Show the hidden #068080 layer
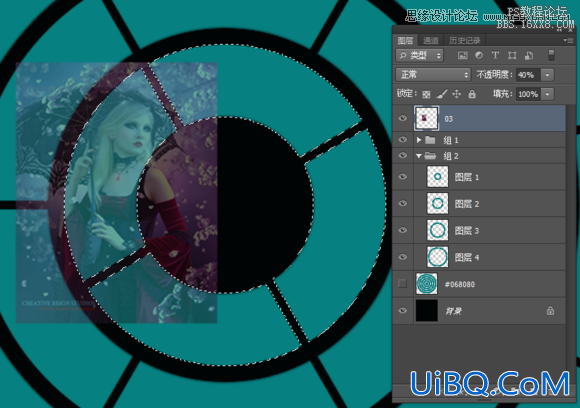Image resolution: width=580 pixels, height=408 pixels. 402,284
